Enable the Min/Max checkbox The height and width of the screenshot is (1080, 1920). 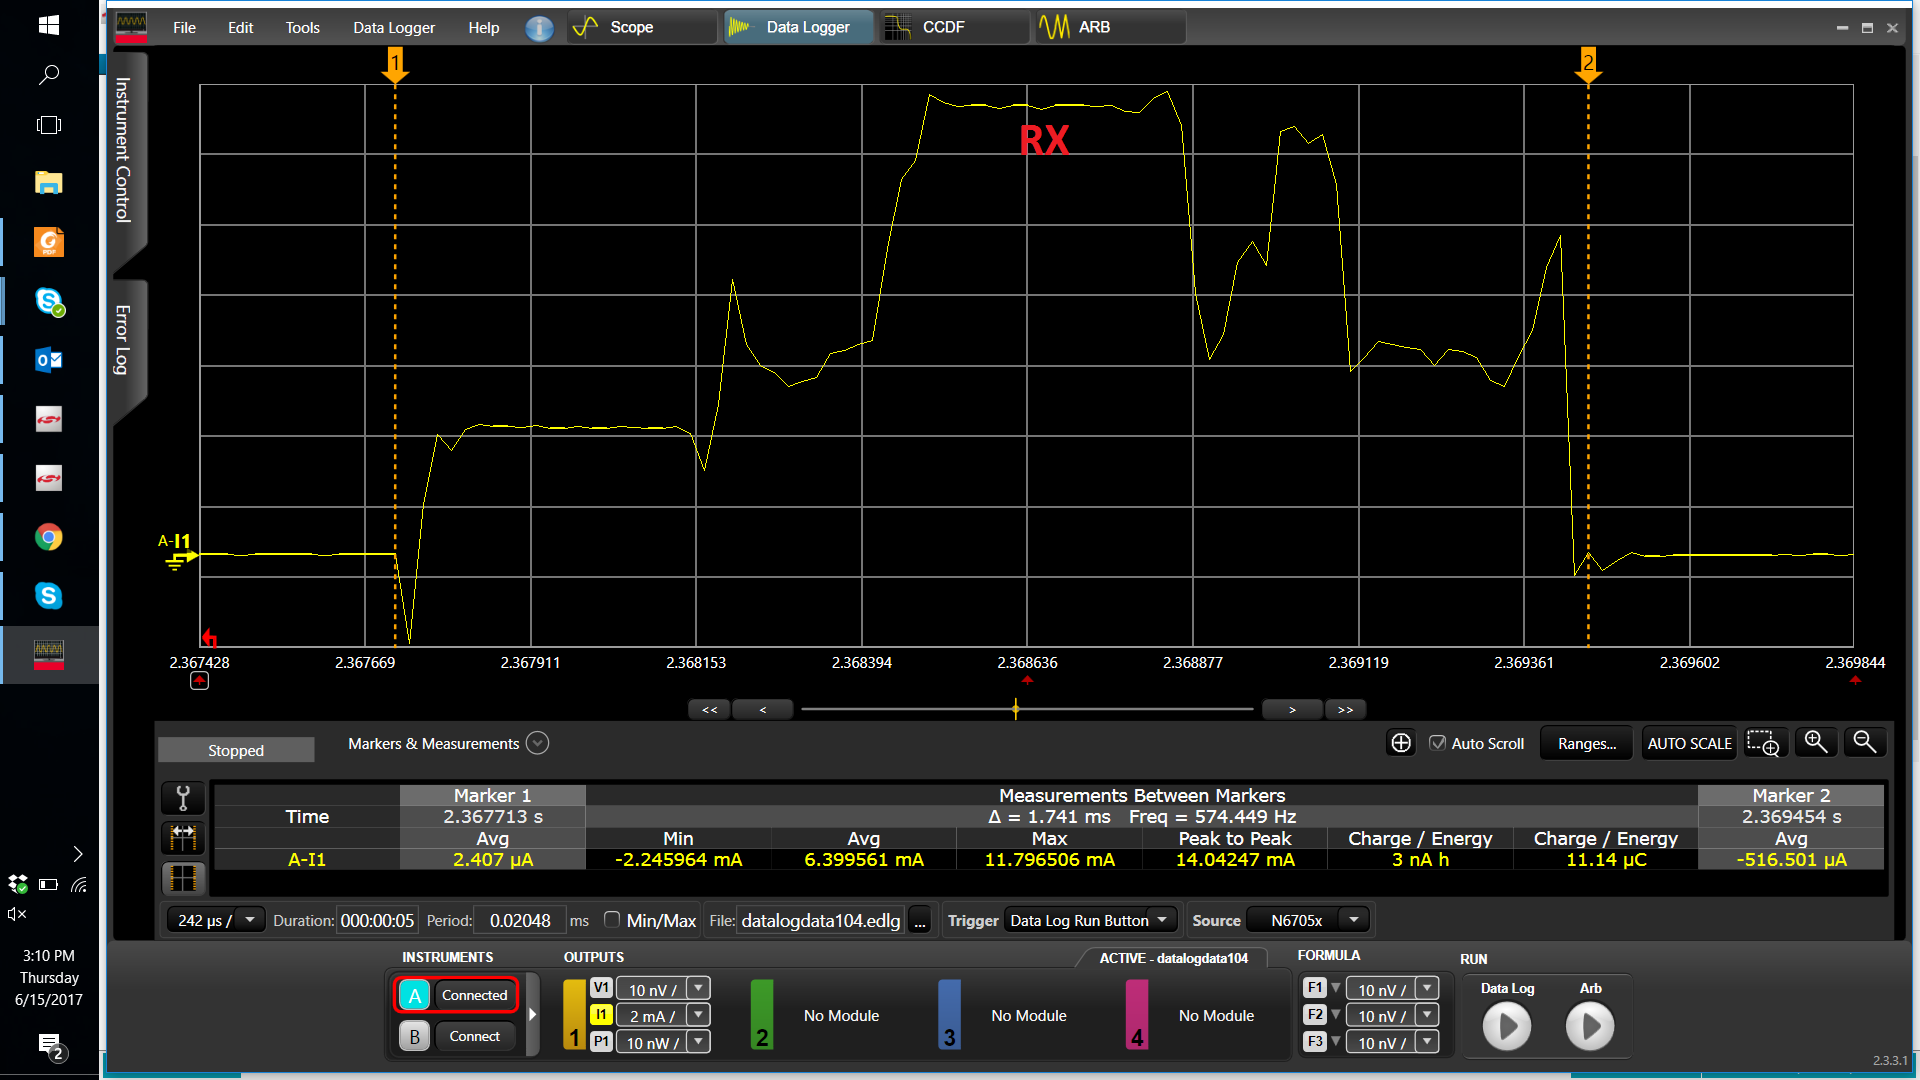point(612,920)
